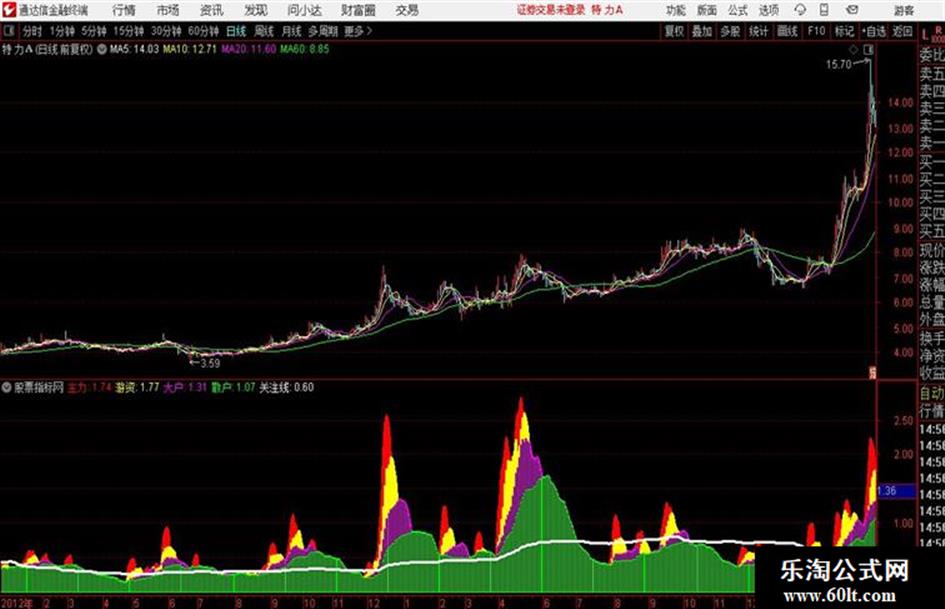Open the 问小达 menu
Image resolution: width=945 pixels, height=609 pixels.
[304, 10]
